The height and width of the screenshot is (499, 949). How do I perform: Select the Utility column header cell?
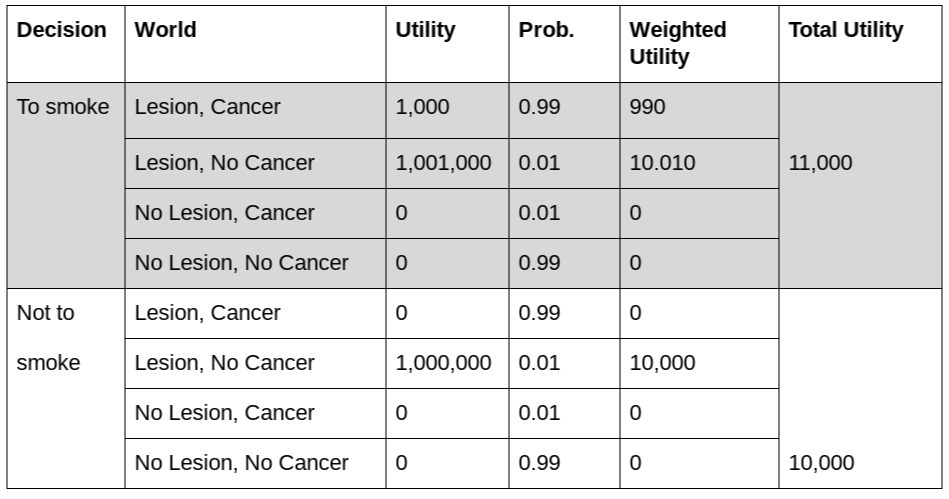click(x=425, y=30)
